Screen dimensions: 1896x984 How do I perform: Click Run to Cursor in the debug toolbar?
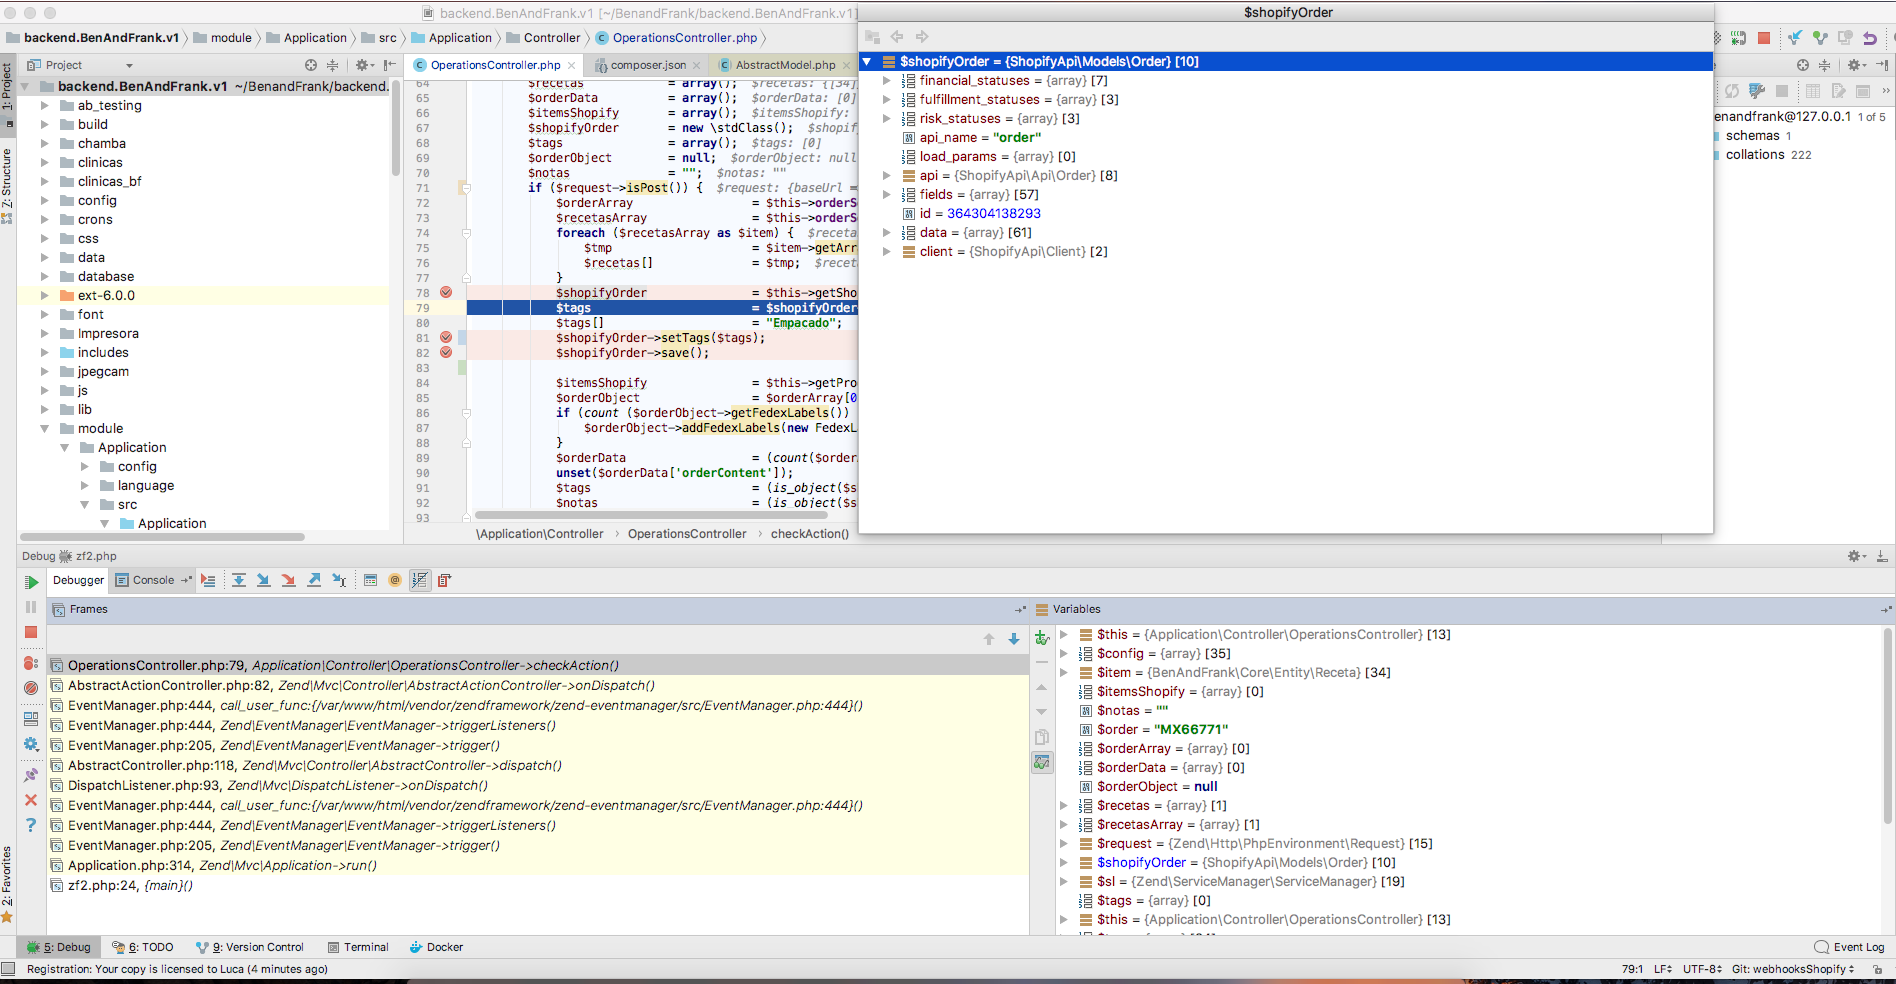click(x=339, y=580)
